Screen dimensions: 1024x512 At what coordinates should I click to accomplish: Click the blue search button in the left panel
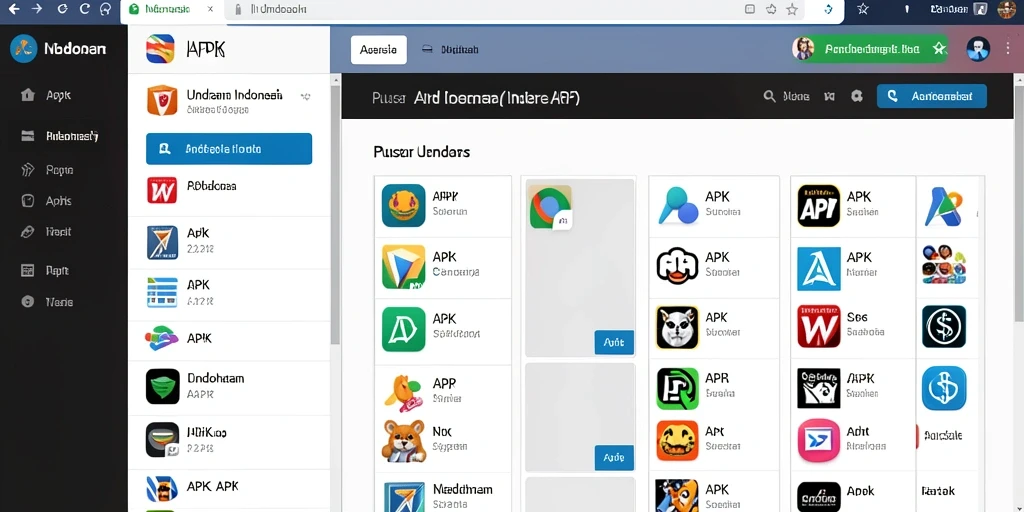pyautogui.click(x=229, y=149)
